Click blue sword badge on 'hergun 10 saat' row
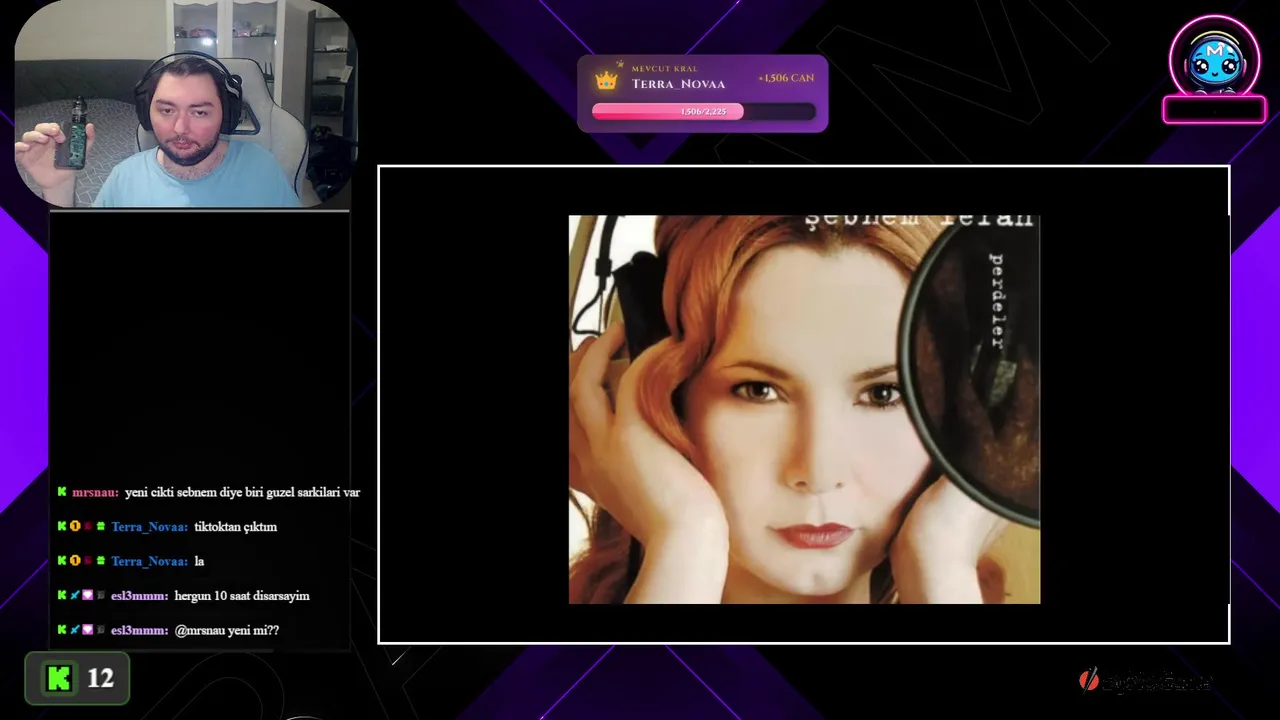Image resolution: width=1280 pixels, height=720 pixels. [75, 595]
